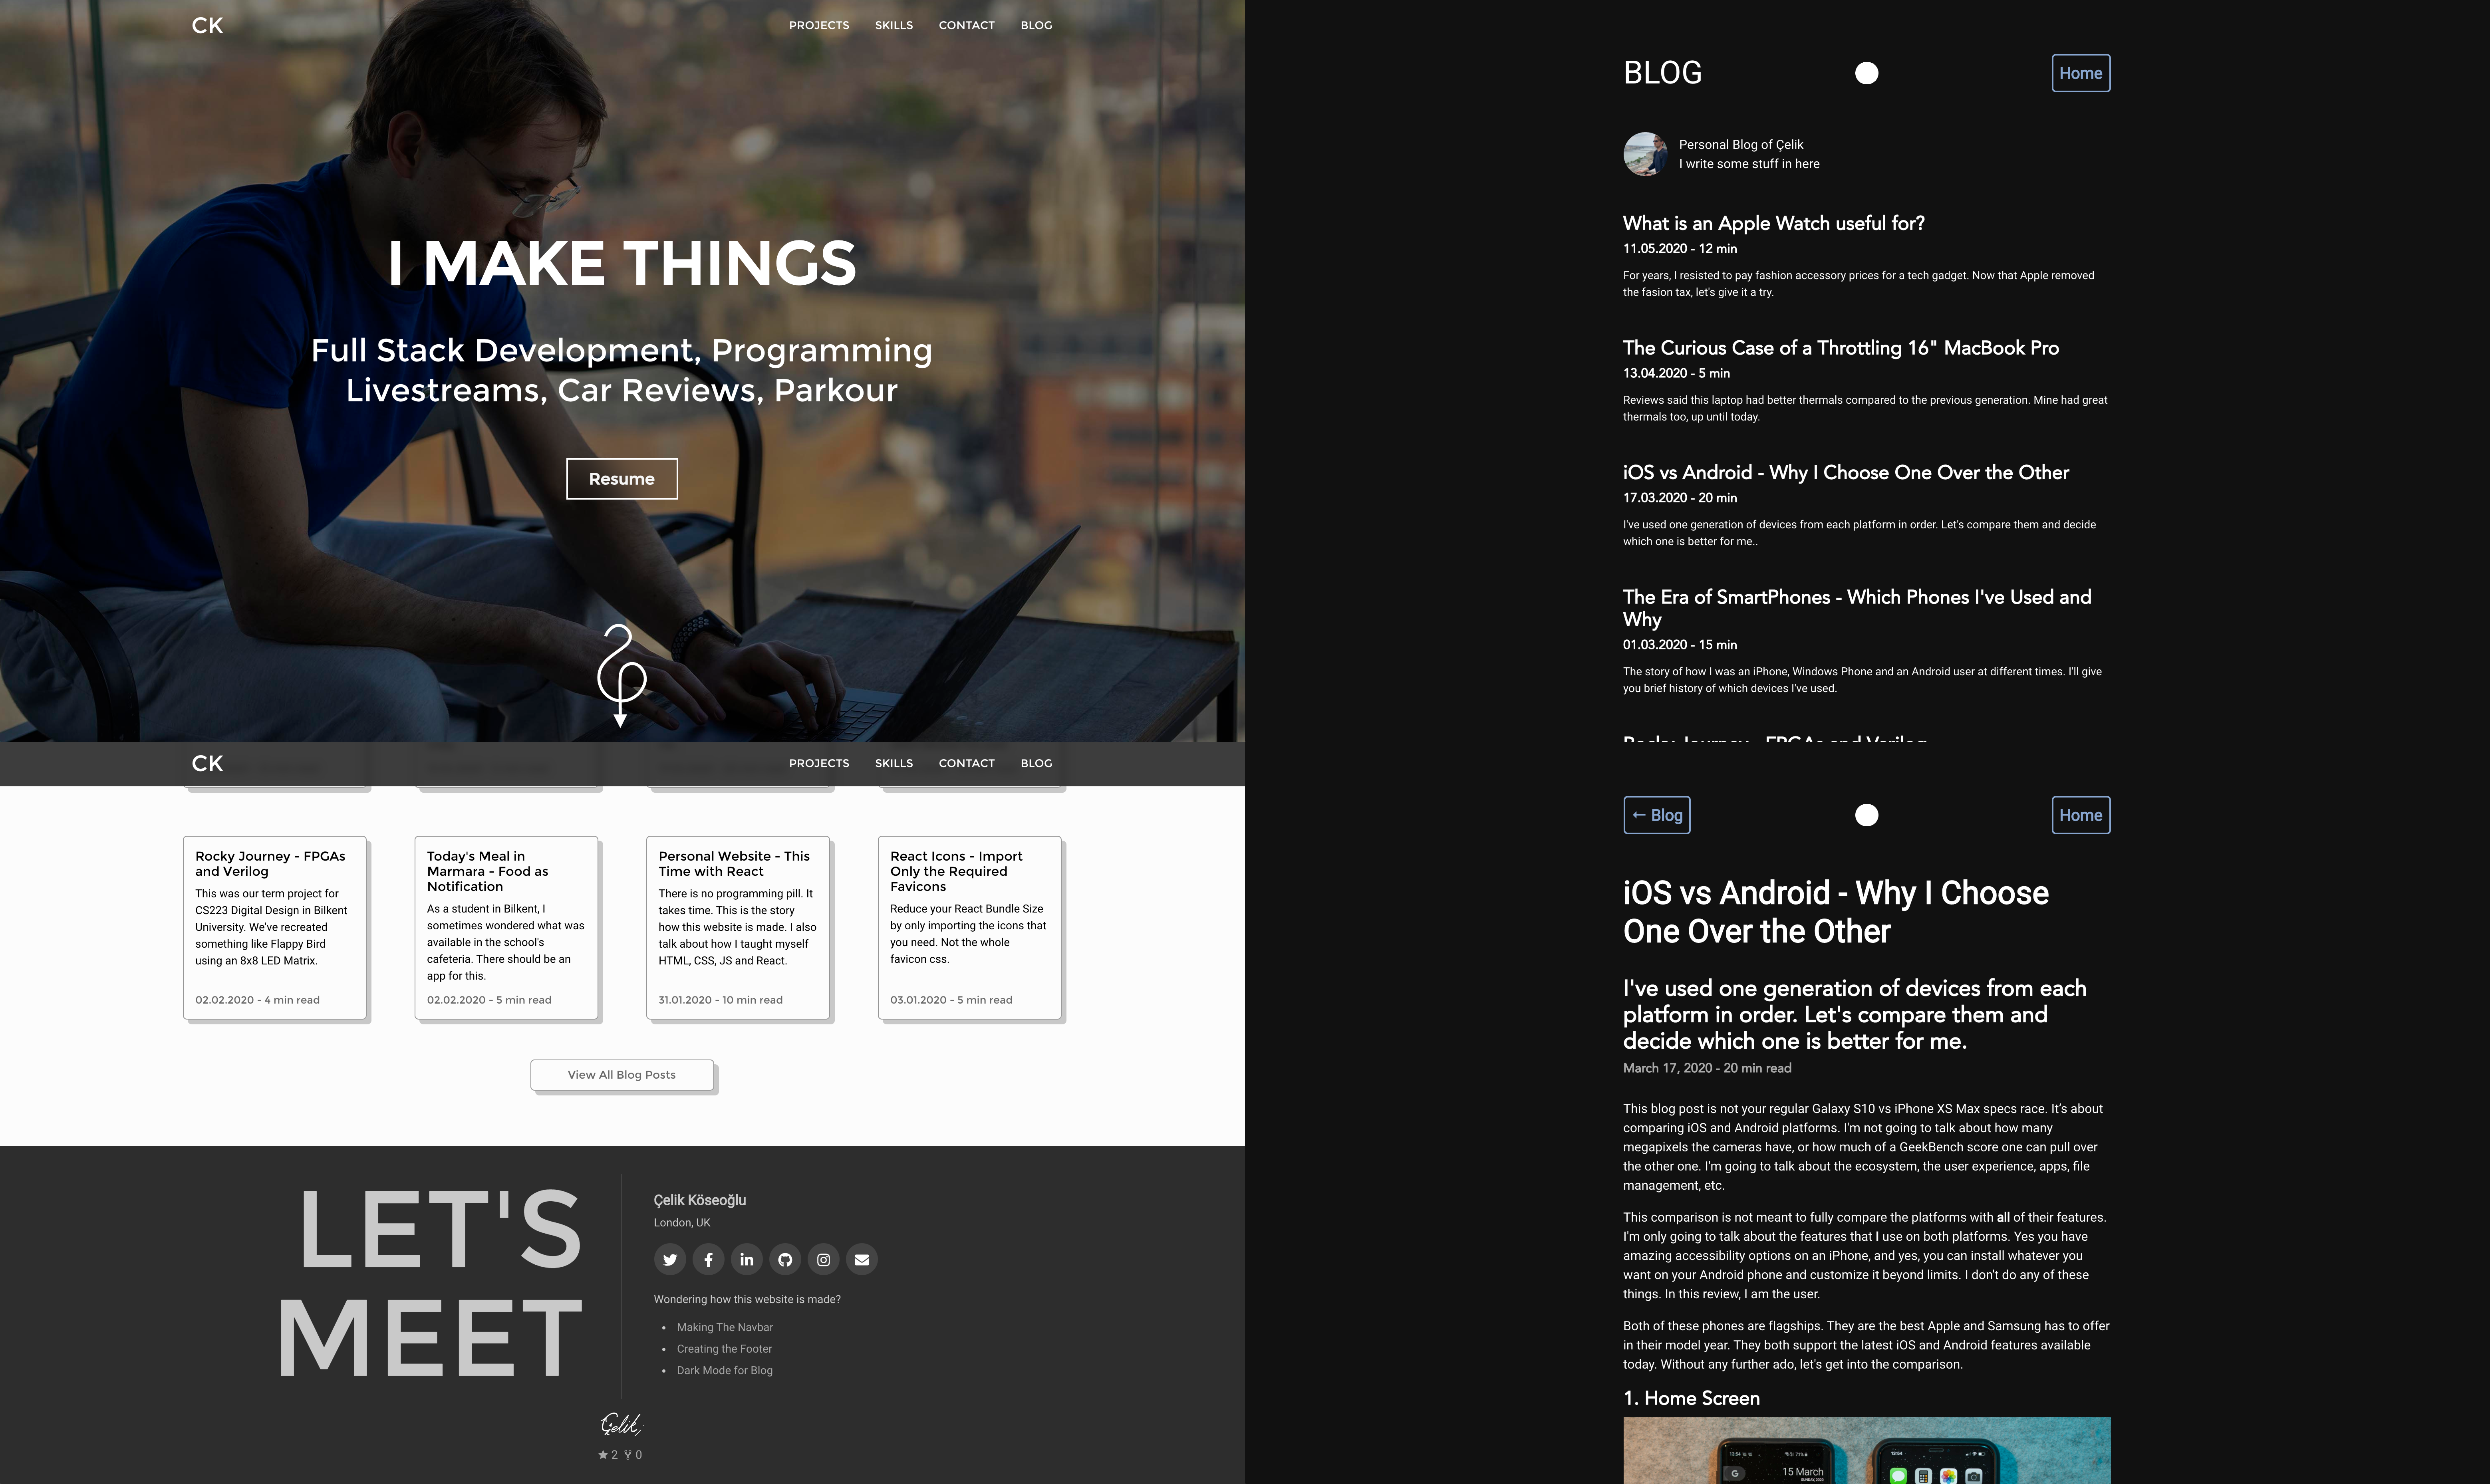Click the 'I MAKE THINGS' hero headline
This screenshot has height=1484, width=2490.
tap(622, 264)
